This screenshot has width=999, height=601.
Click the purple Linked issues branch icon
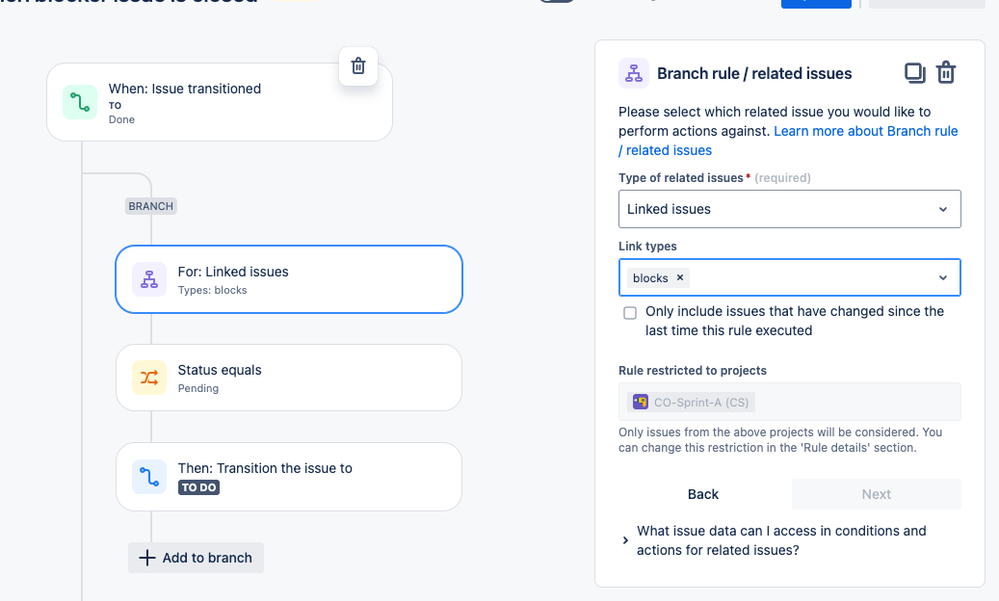(149, 279)
